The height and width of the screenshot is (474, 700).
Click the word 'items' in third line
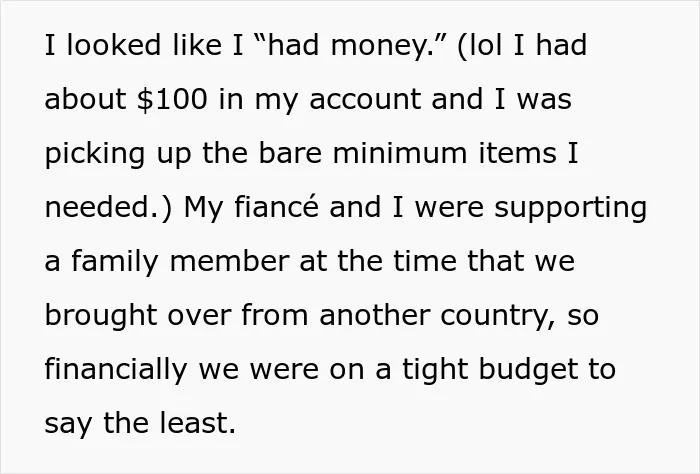517,153
